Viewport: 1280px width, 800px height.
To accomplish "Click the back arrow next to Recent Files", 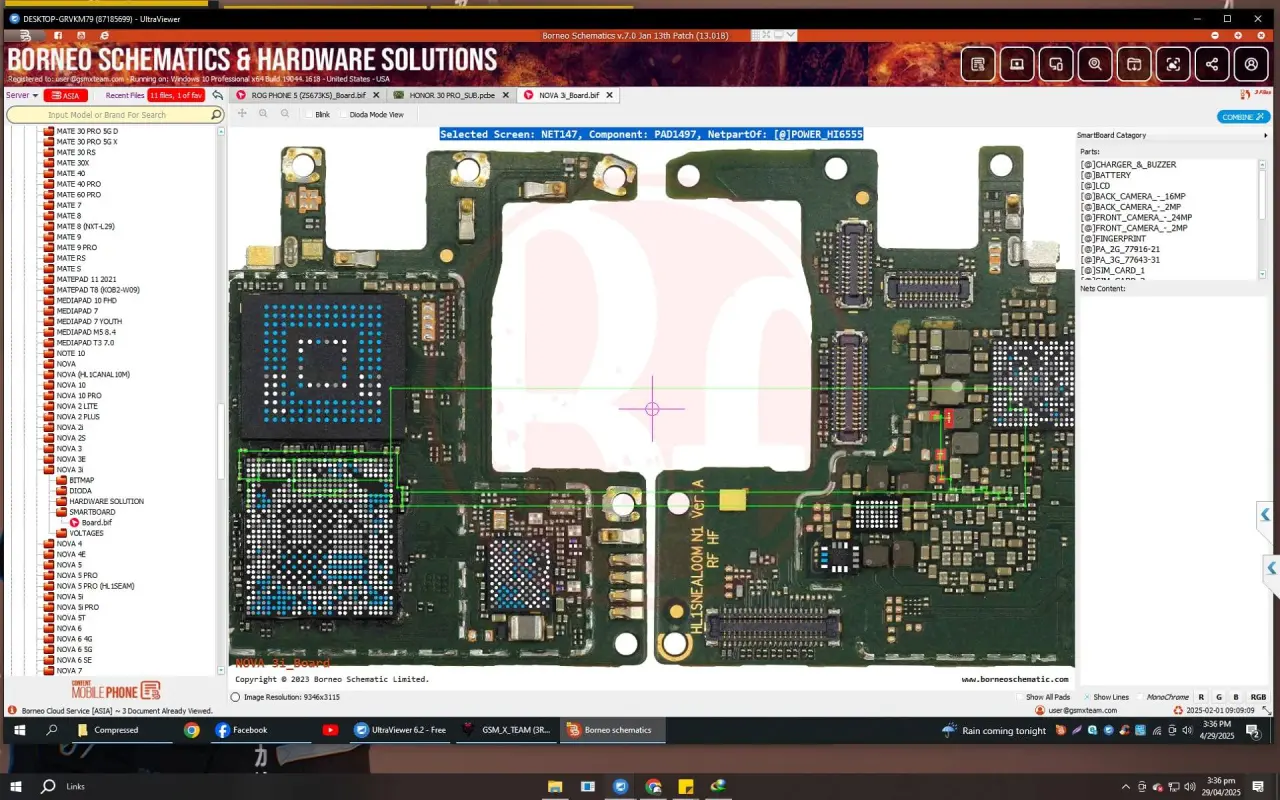I will [217, 96].
